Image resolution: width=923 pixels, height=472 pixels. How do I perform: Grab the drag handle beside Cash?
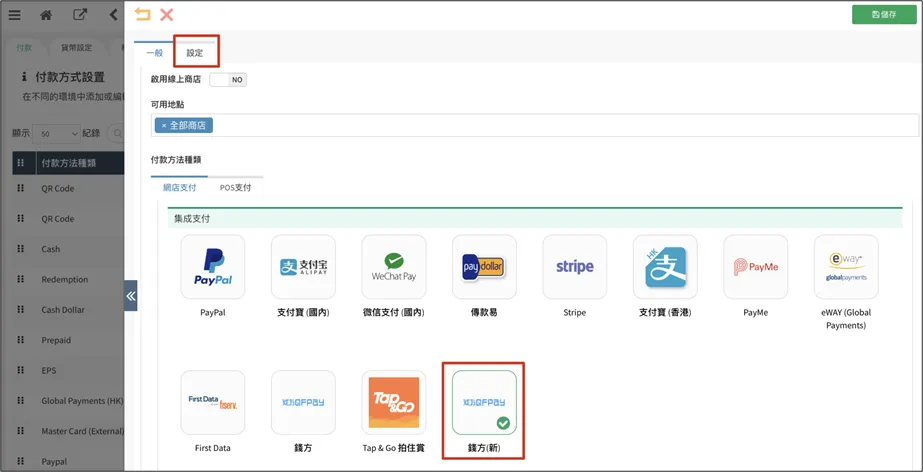click(21, 248)
